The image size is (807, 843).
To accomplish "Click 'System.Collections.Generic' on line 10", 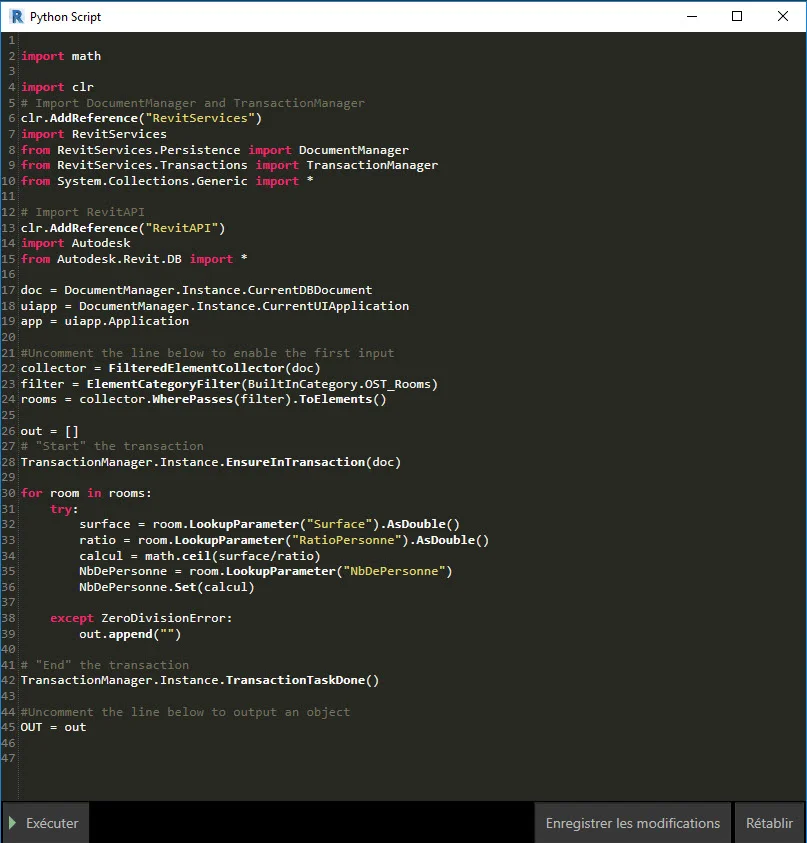I will (152, 181).
